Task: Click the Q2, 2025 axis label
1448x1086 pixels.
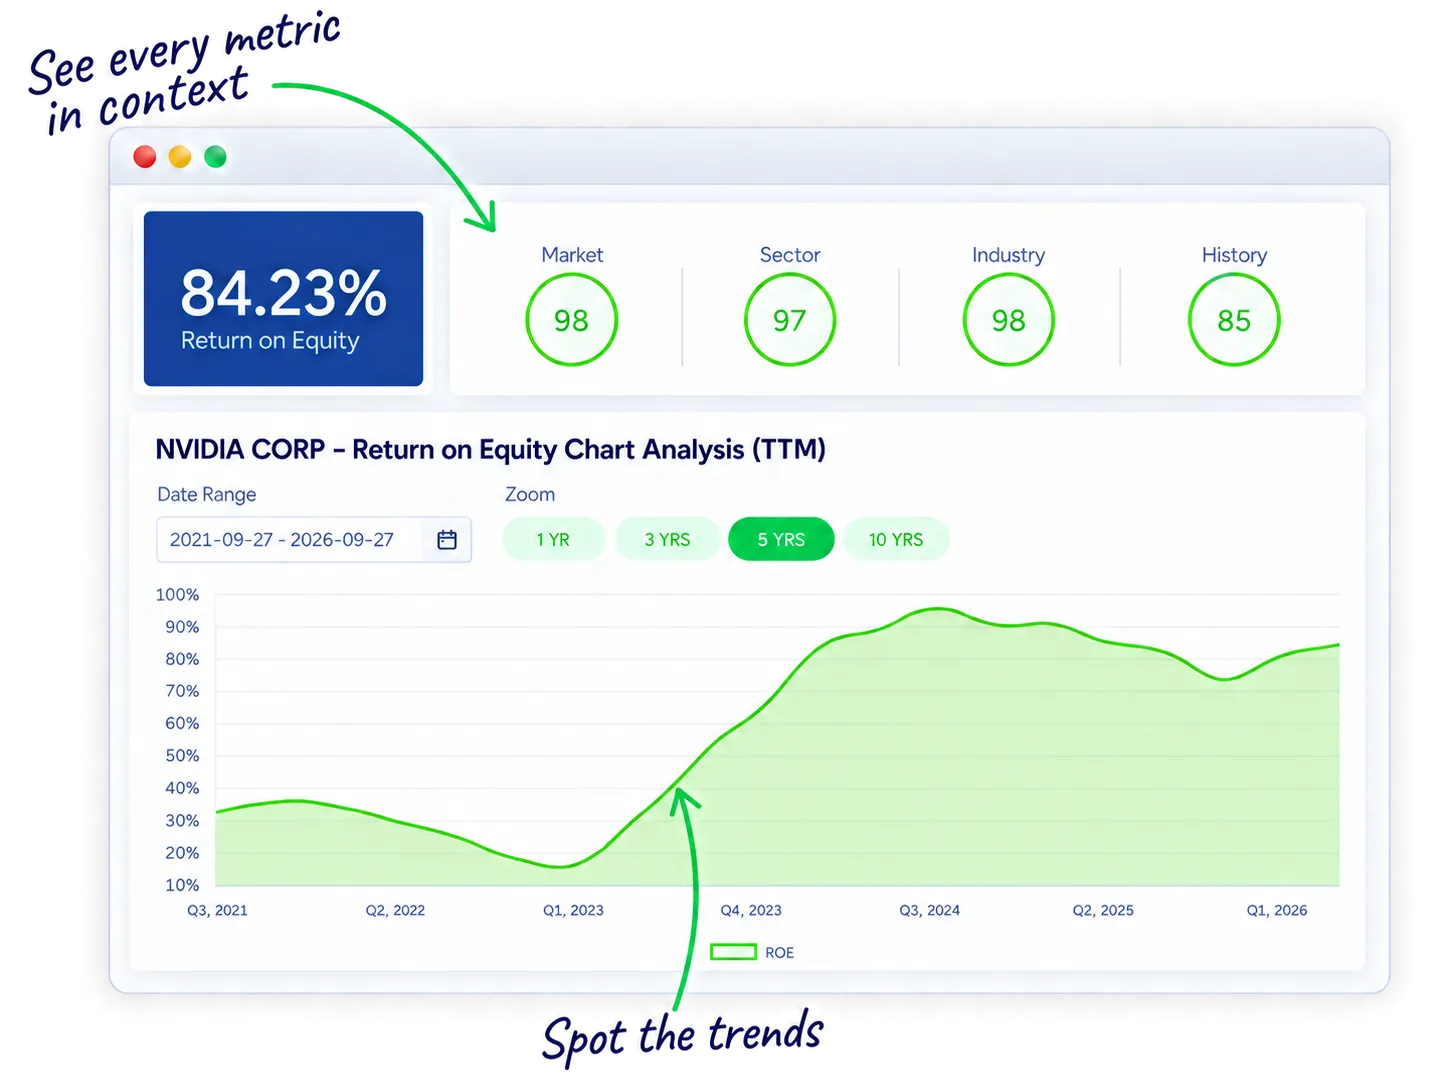Action: [x=1103, y=910]
